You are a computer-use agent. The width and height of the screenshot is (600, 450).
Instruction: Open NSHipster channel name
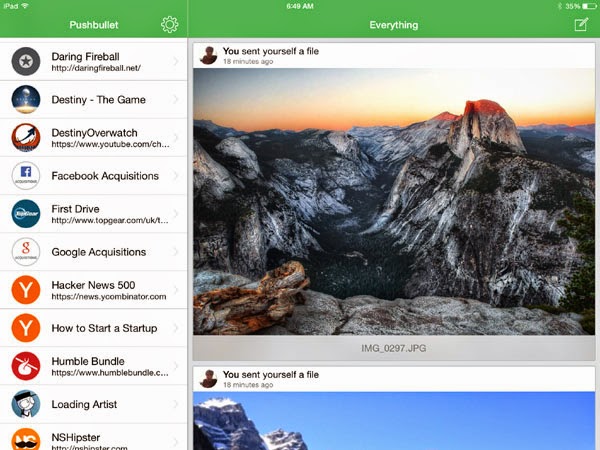(76, 437)
